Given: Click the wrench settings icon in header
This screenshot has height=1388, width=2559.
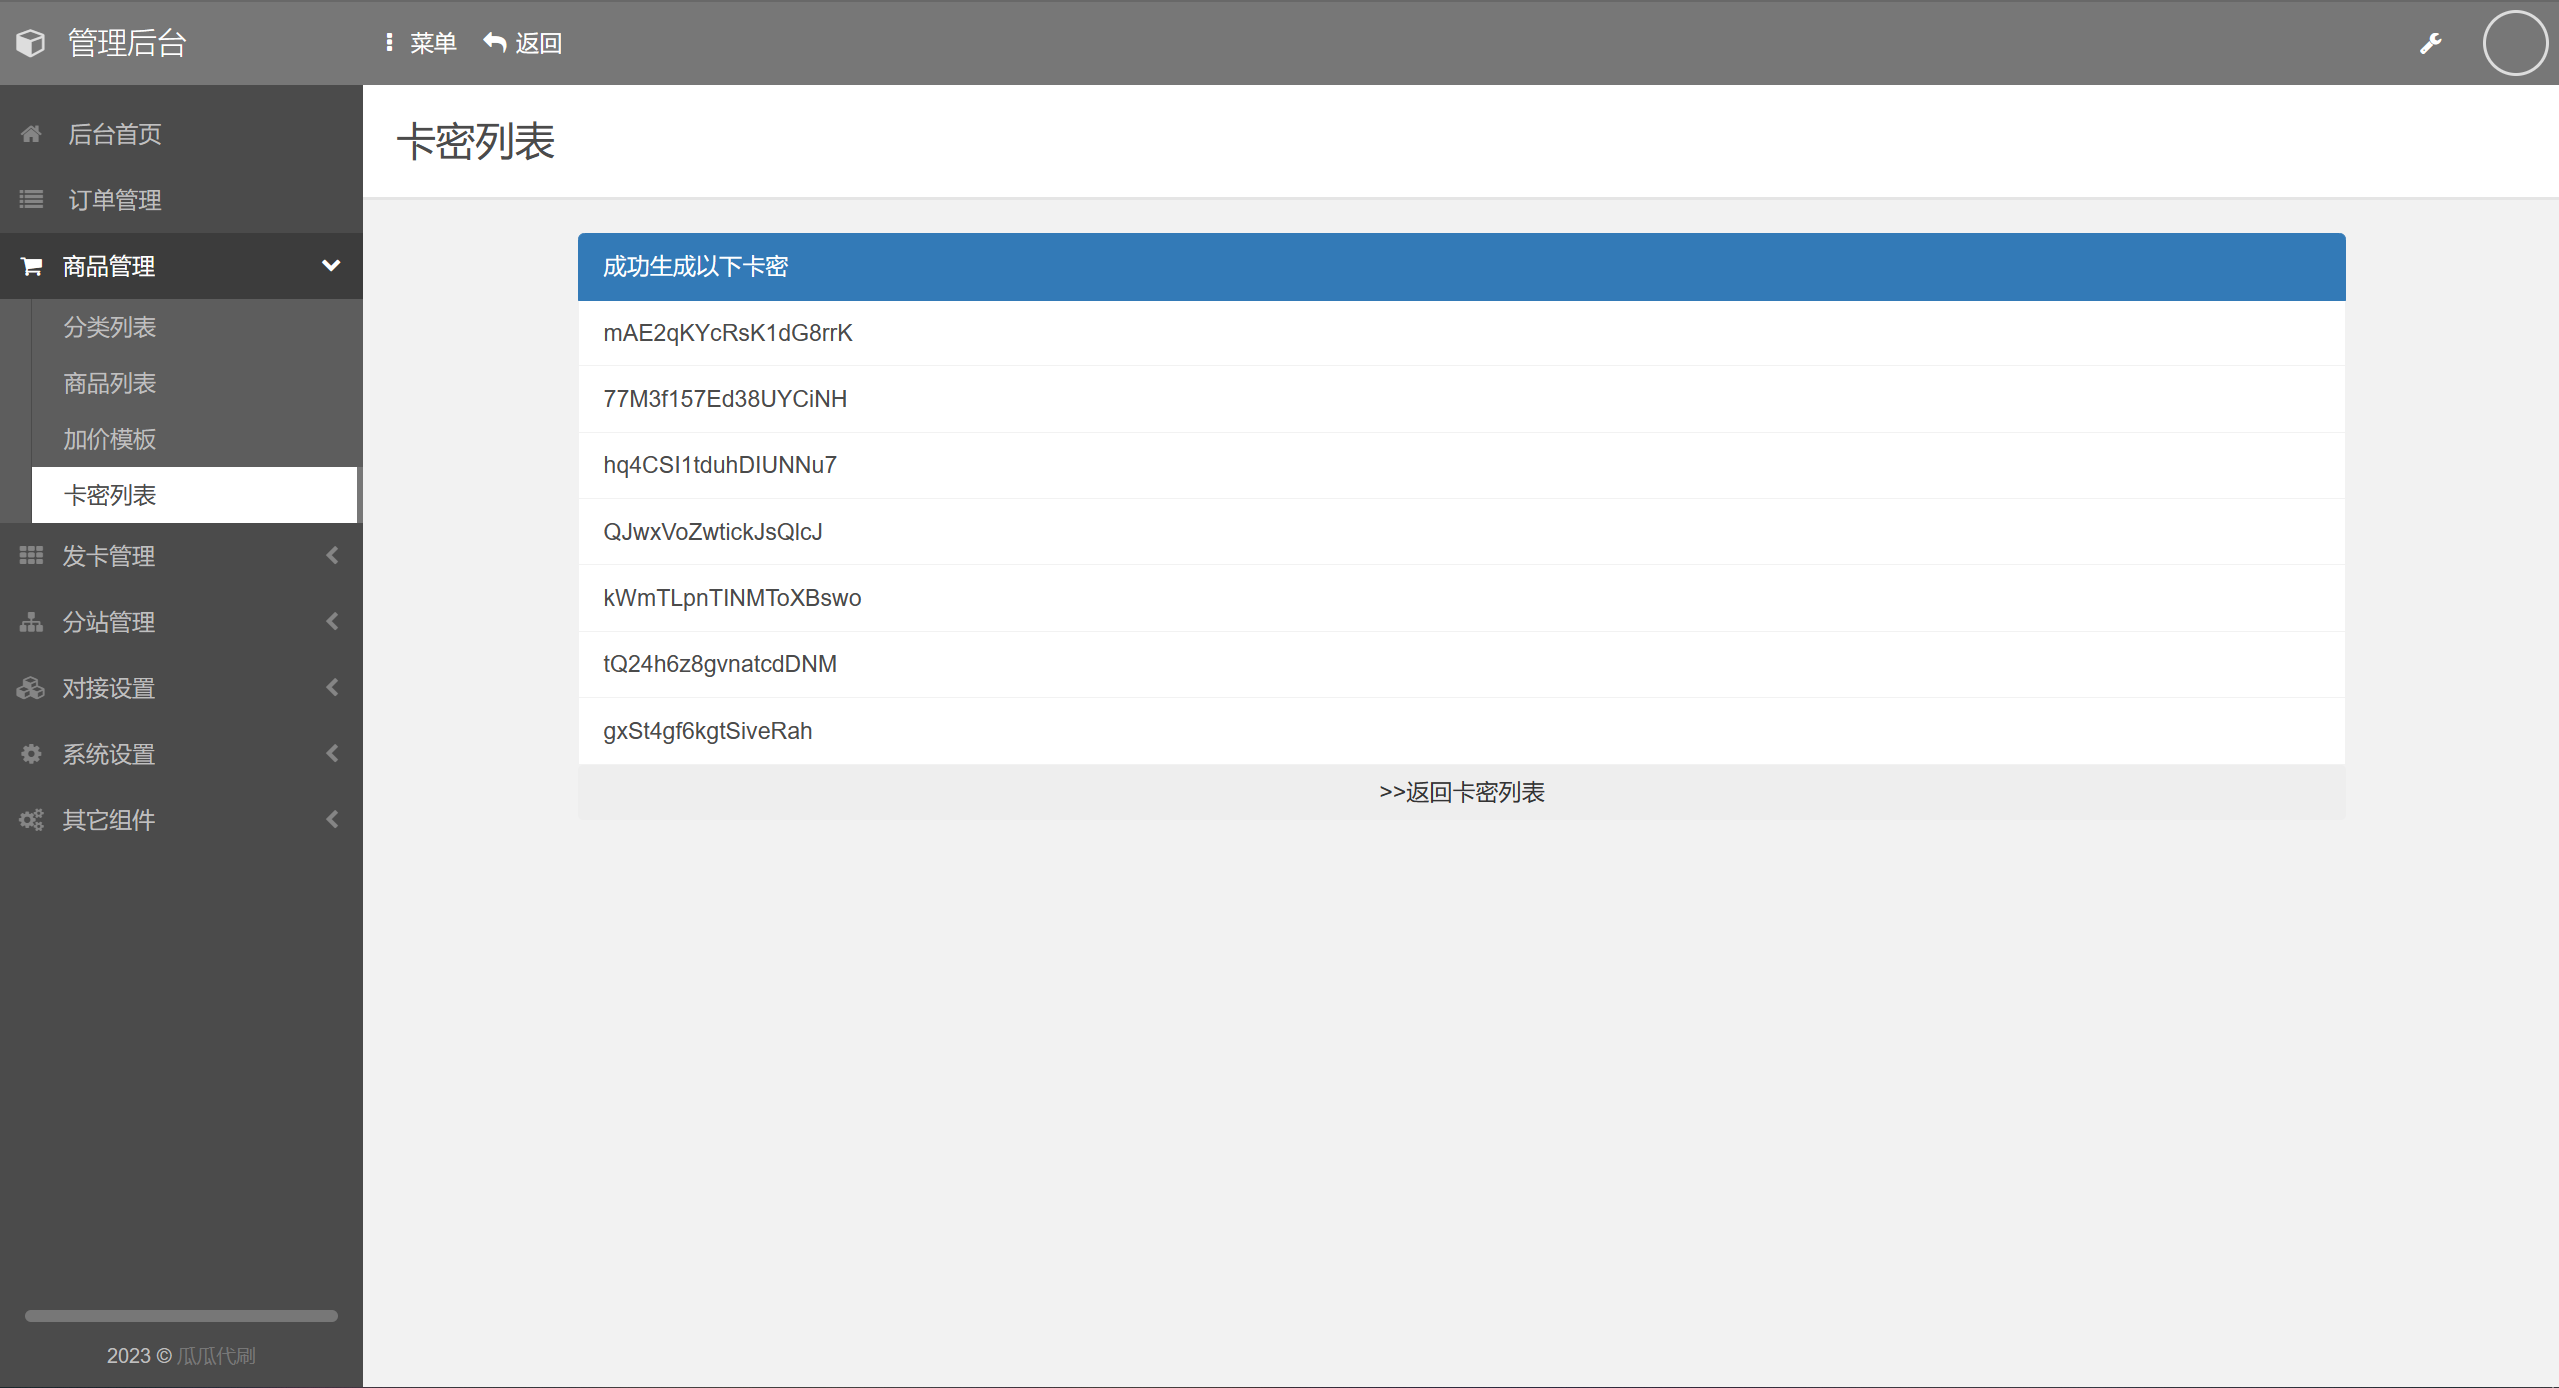Looking at the screenshot, I should tap(2430, 43).
